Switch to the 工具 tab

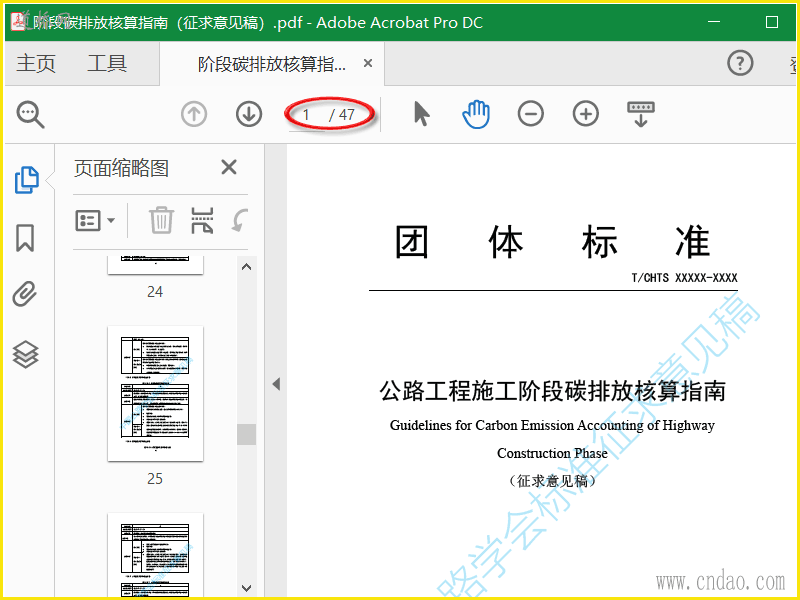[107, 63]
